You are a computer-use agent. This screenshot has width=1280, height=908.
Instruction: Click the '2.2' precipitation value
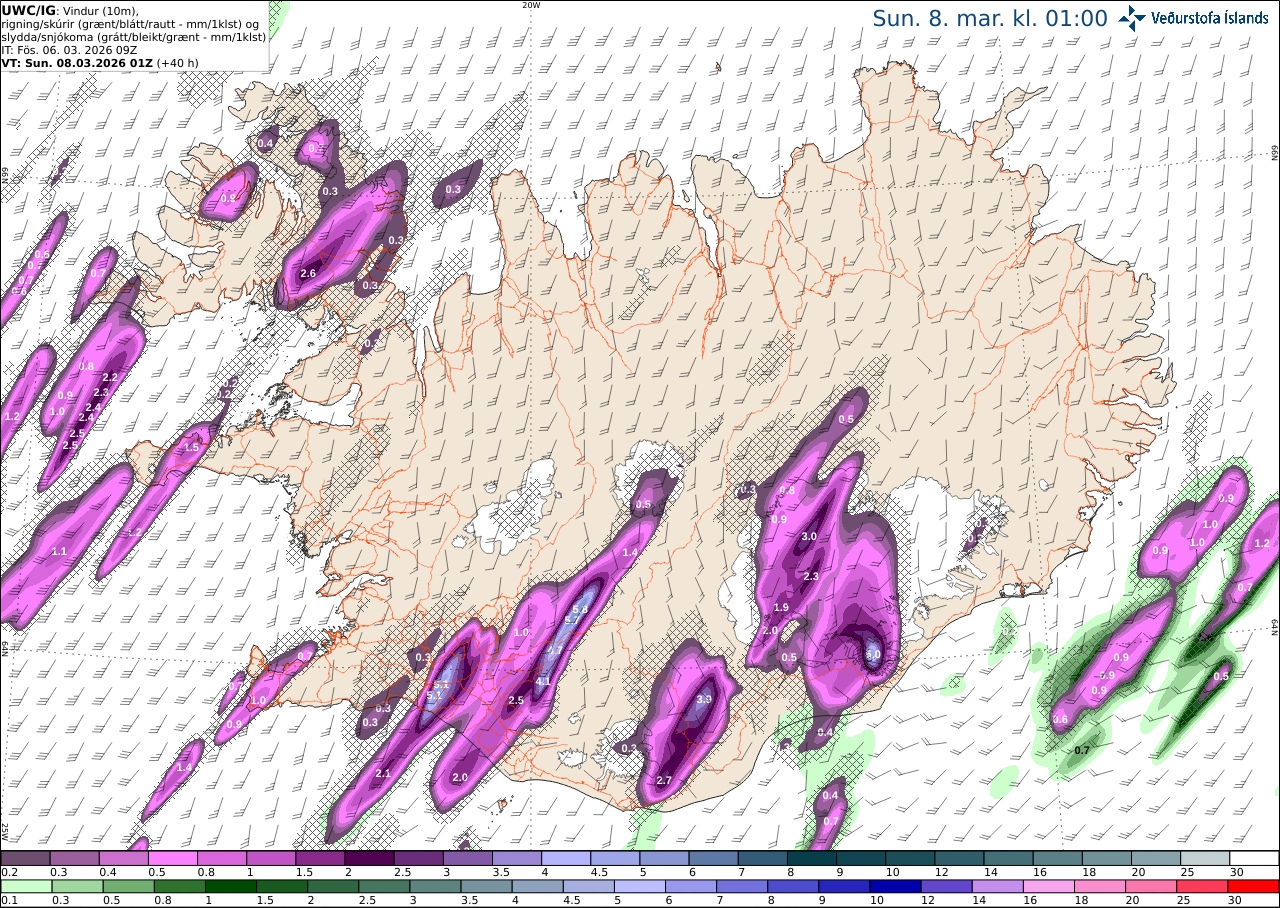110,377
